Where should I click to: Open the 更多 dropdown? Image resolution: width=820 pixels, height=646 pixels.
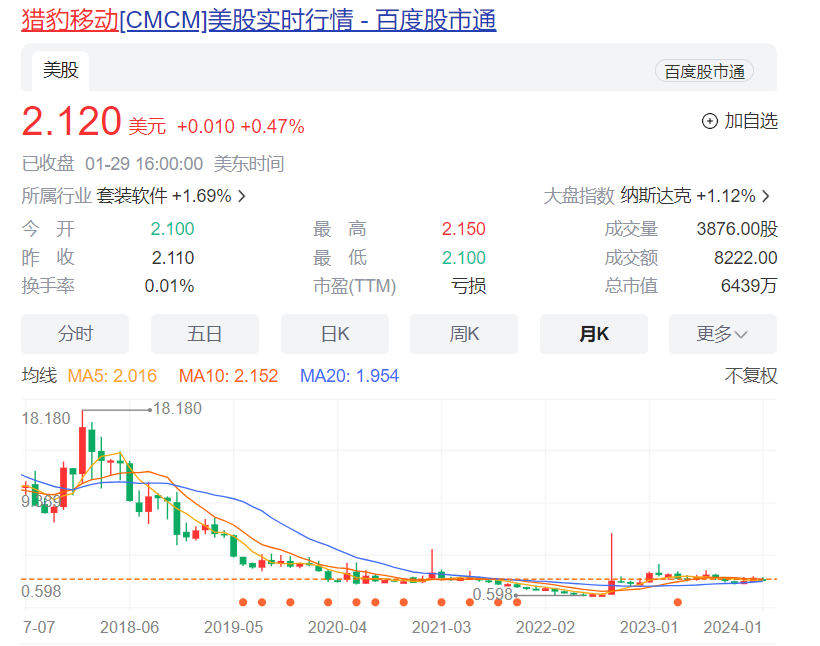click(723, 334)
